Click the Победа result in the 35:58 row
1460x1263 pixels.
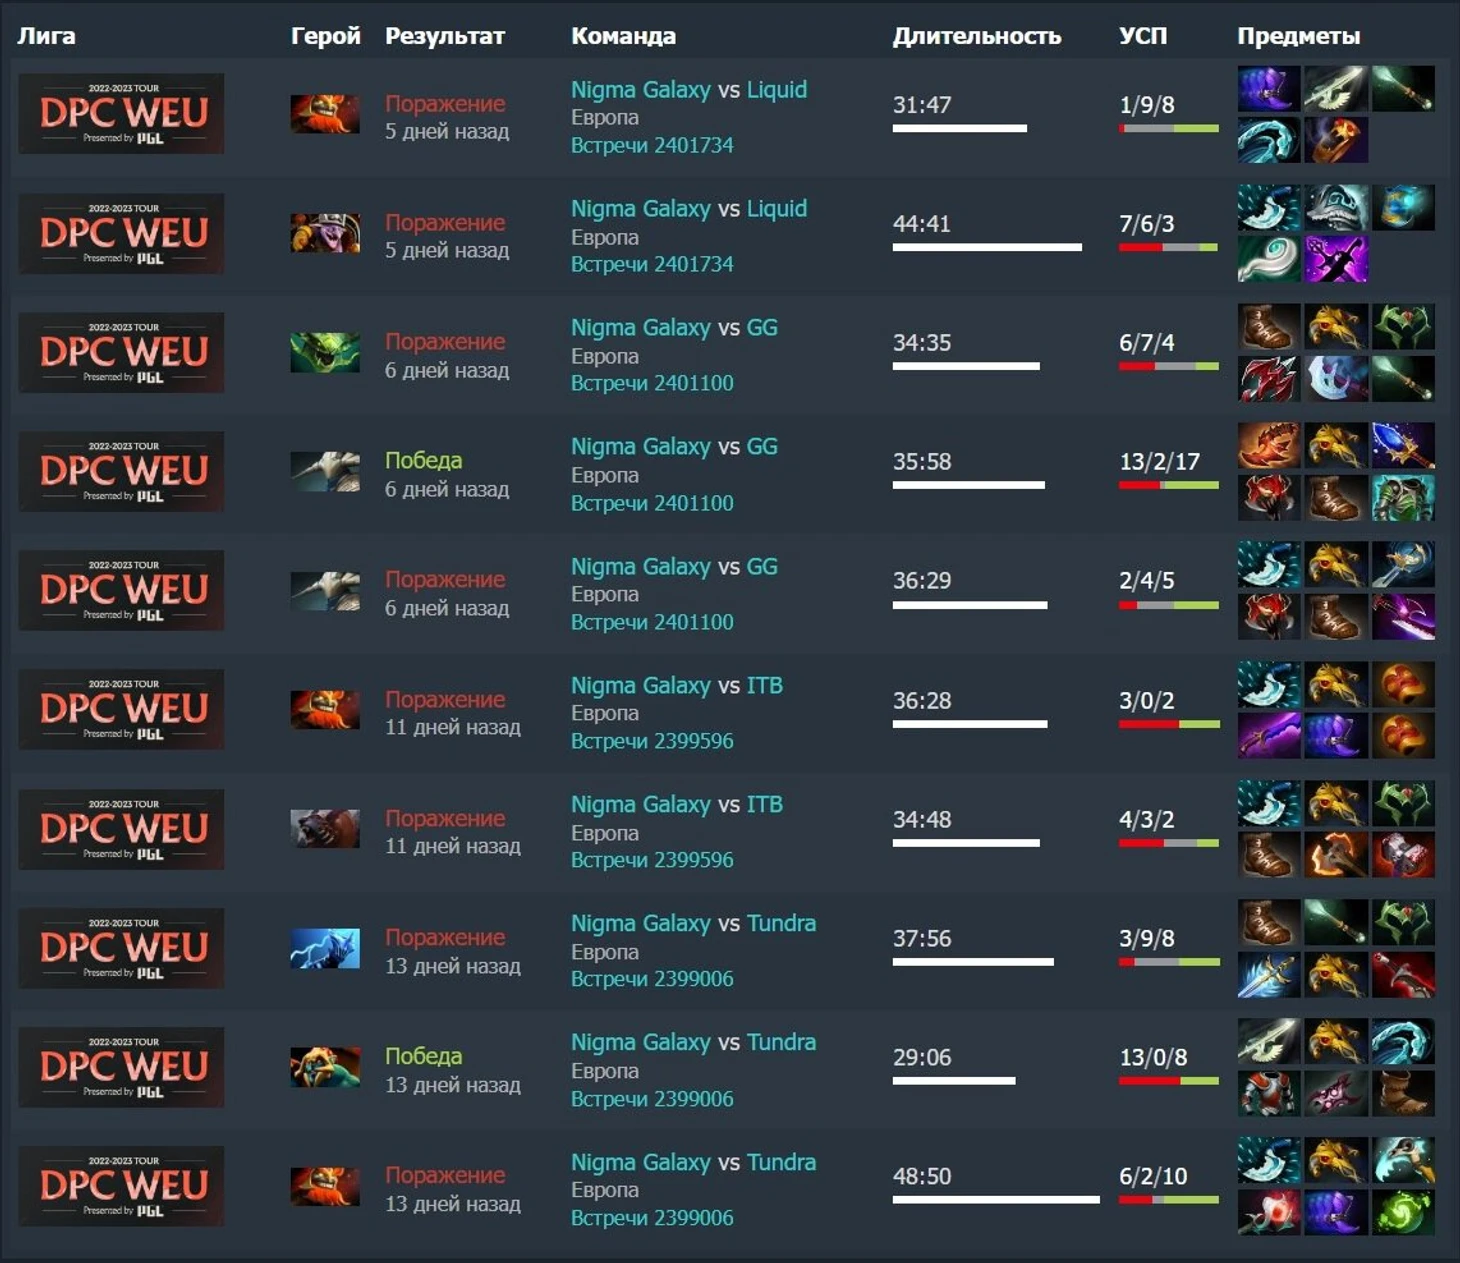pos(424,460)
